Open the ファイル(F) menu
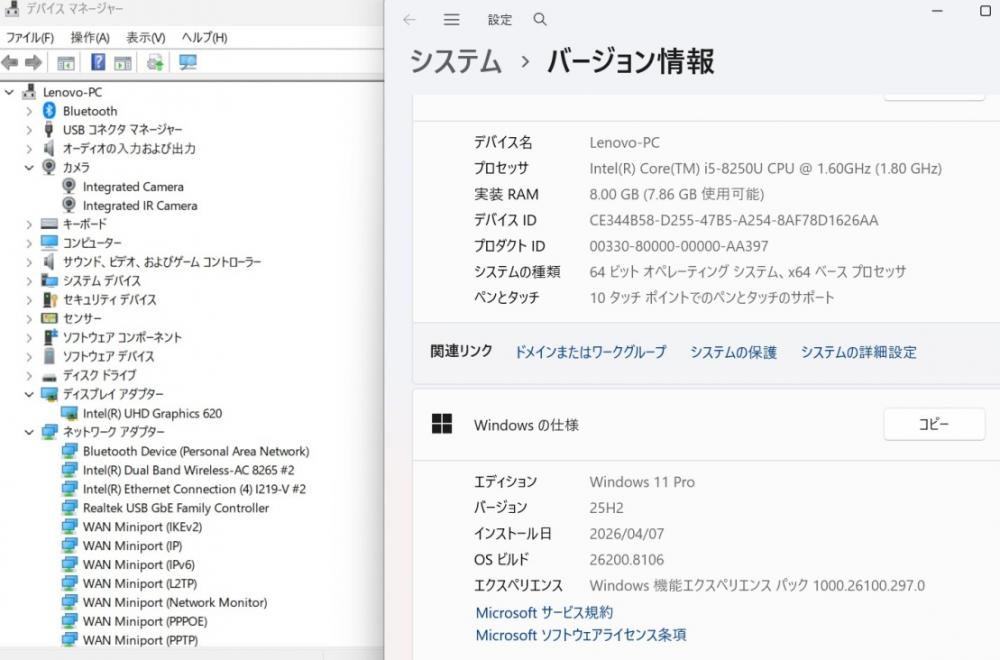This screenshot has width=1000, height=660. [30, 38]
